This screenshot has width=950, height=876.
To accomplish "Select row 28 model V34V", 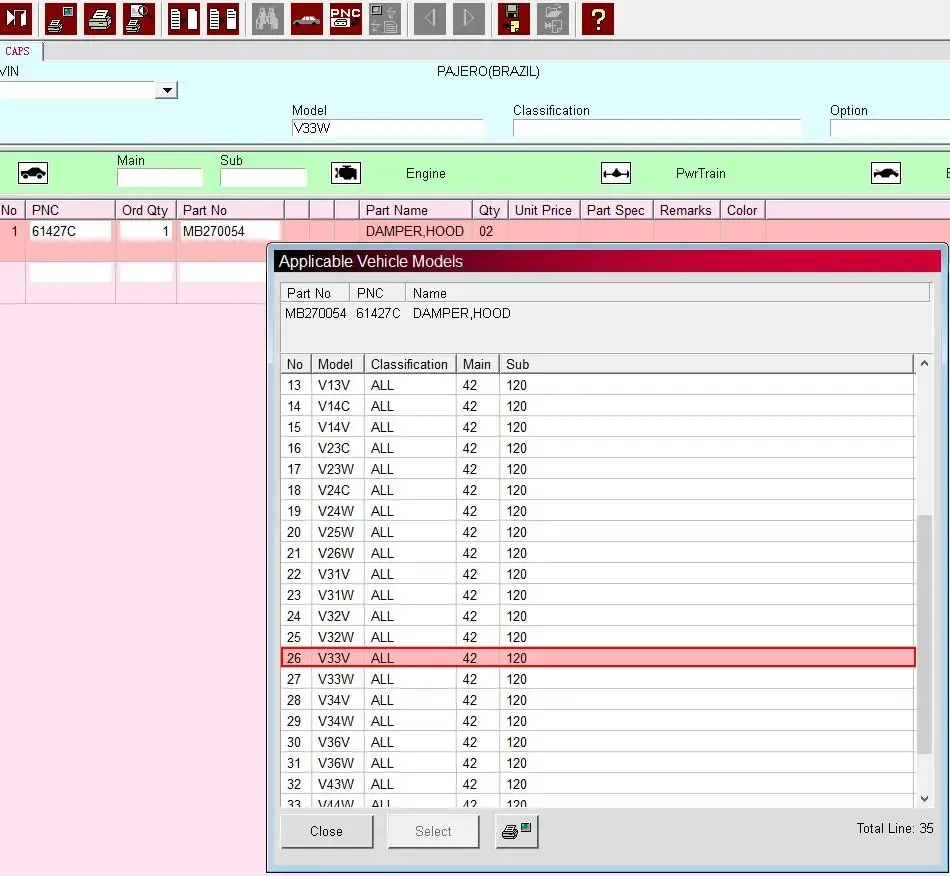I will (x=597, y=700).
